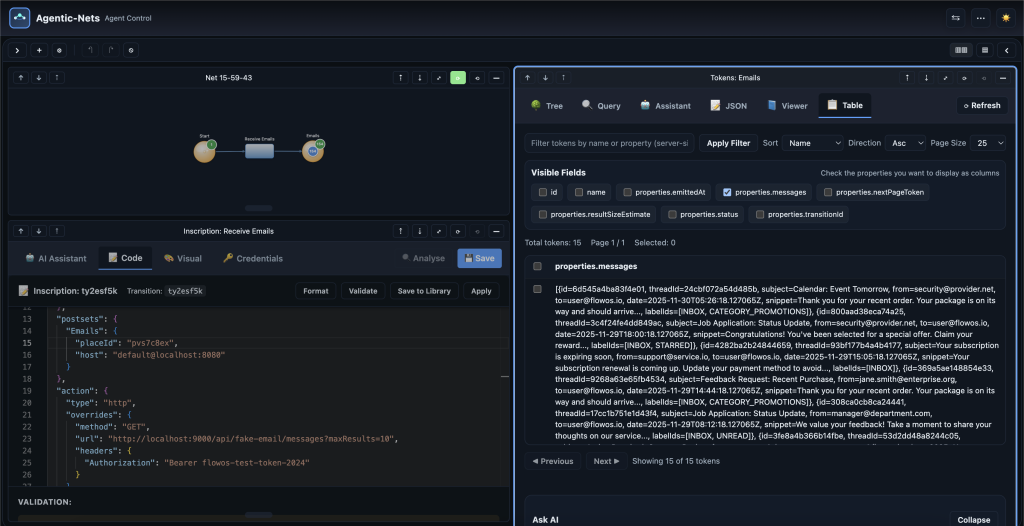Click the green highlighted button in Net panel
Viewport: 1024px width, 526px height.
[x=457, y=77]
